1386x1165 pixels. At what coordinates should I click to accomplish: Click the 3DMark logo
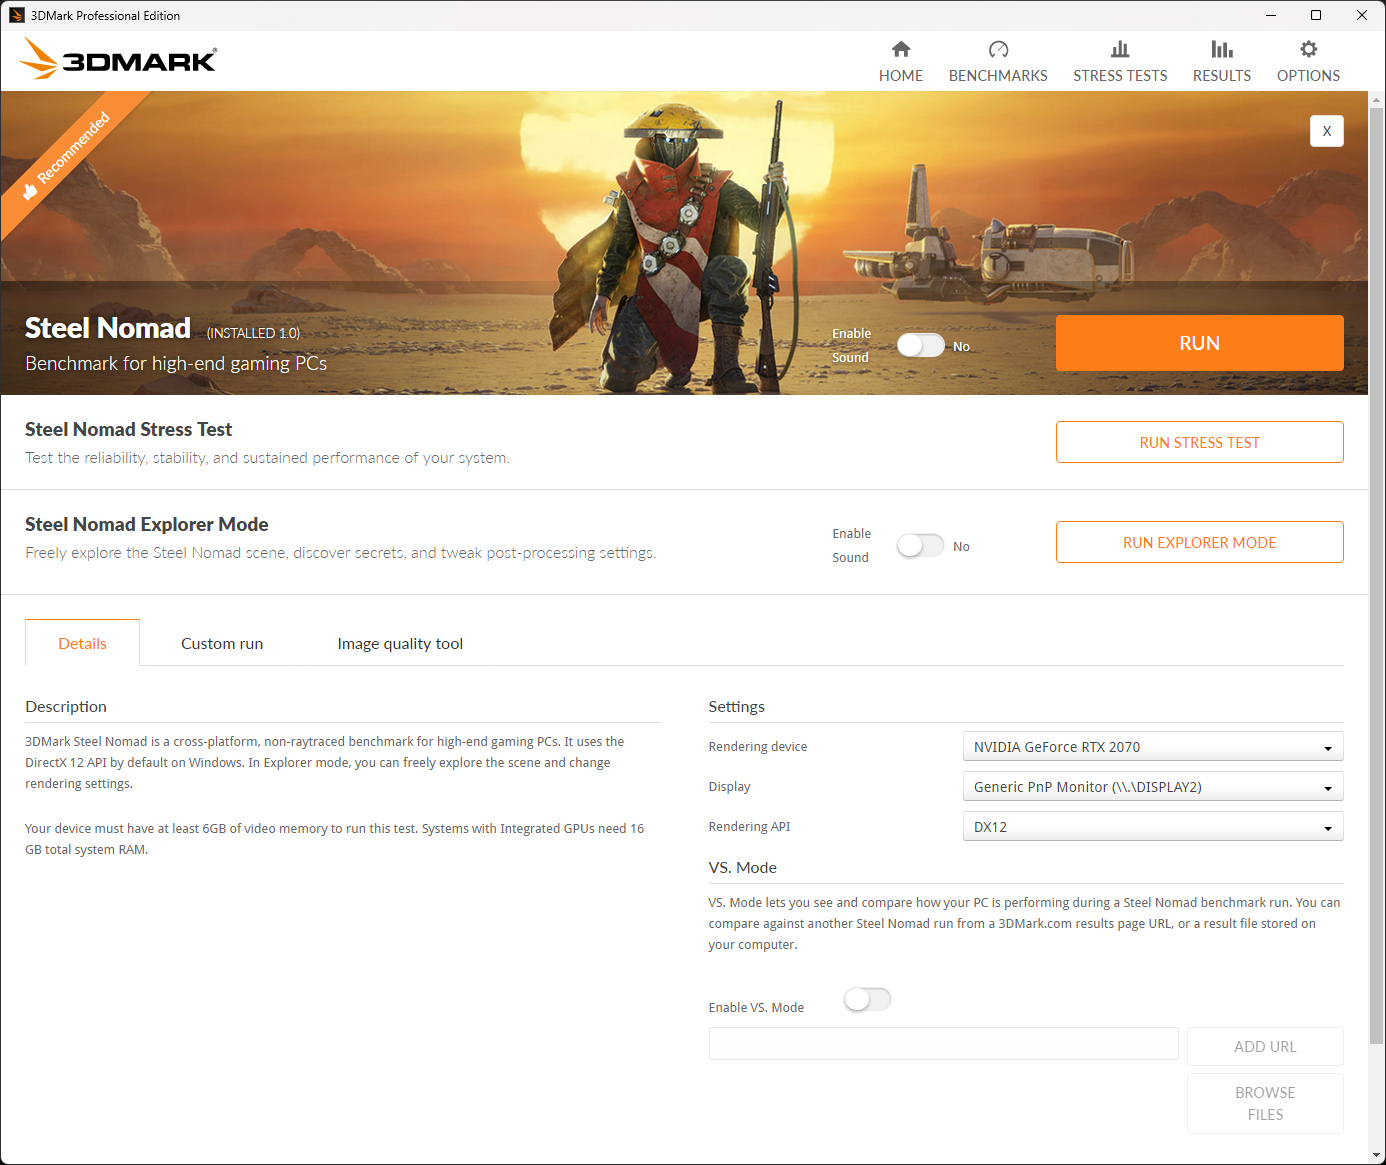pos(118,59)
